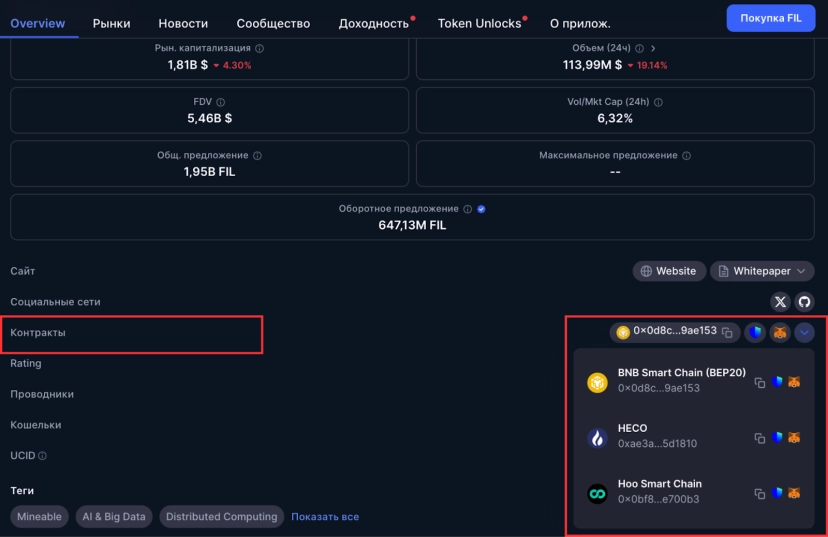Click the UCID info icon
This screenshot has height=537, width=828.
coord(43,456)
